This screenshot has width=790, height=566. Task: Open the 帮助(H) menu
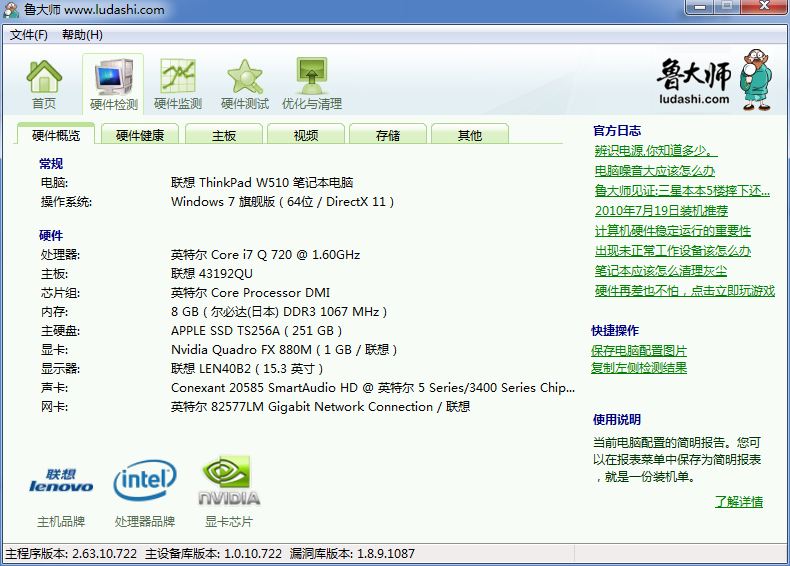point(82,35)
